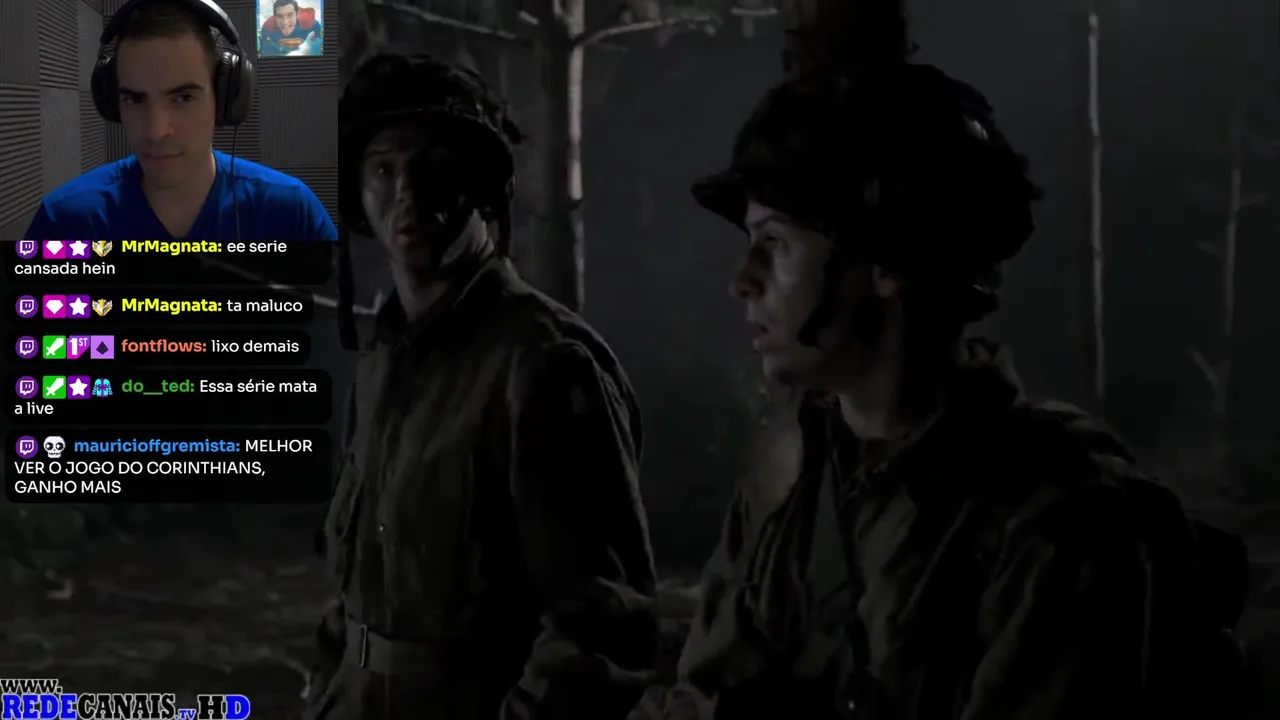The height and width of the screenshot is (720, 1280).
Task: Click do__ted's green sword moderator badge
Action: [54, 387]
